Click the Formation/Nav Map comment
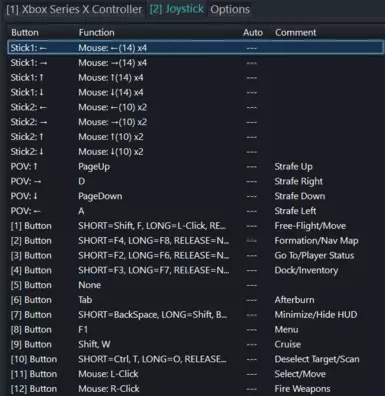 (316, 241)
